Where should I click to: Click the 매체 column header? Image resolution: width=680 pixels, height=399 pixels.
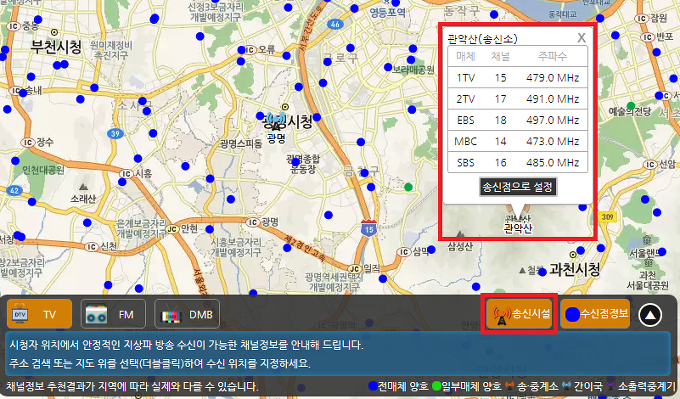pyautogui.click(x=466, y=56)
